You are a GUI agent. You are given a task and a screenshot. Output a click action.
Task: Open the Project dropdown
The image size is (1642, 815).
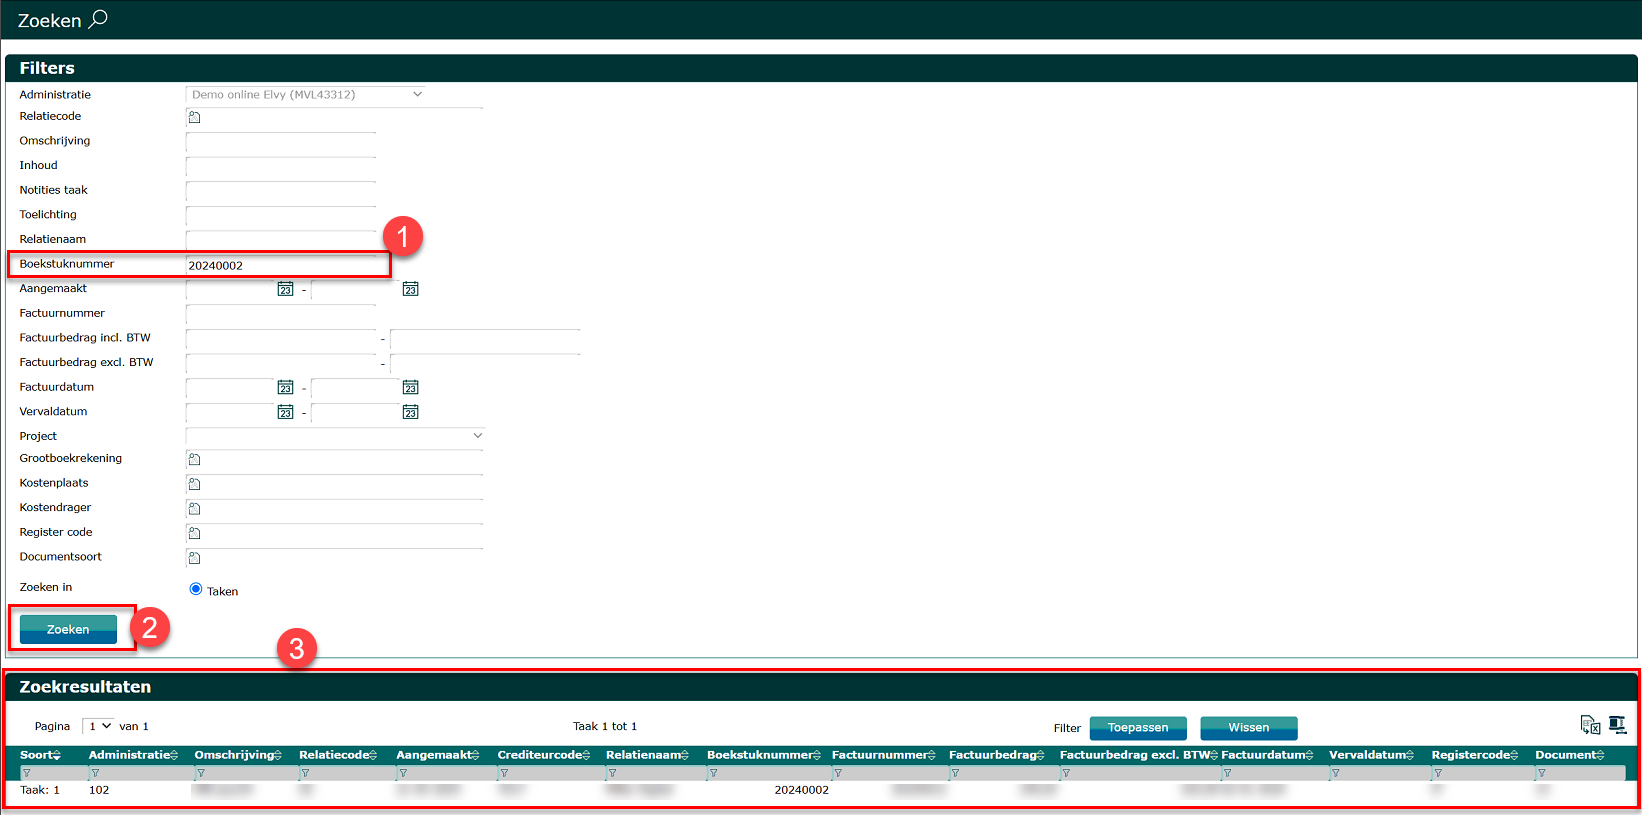(477, 436)
